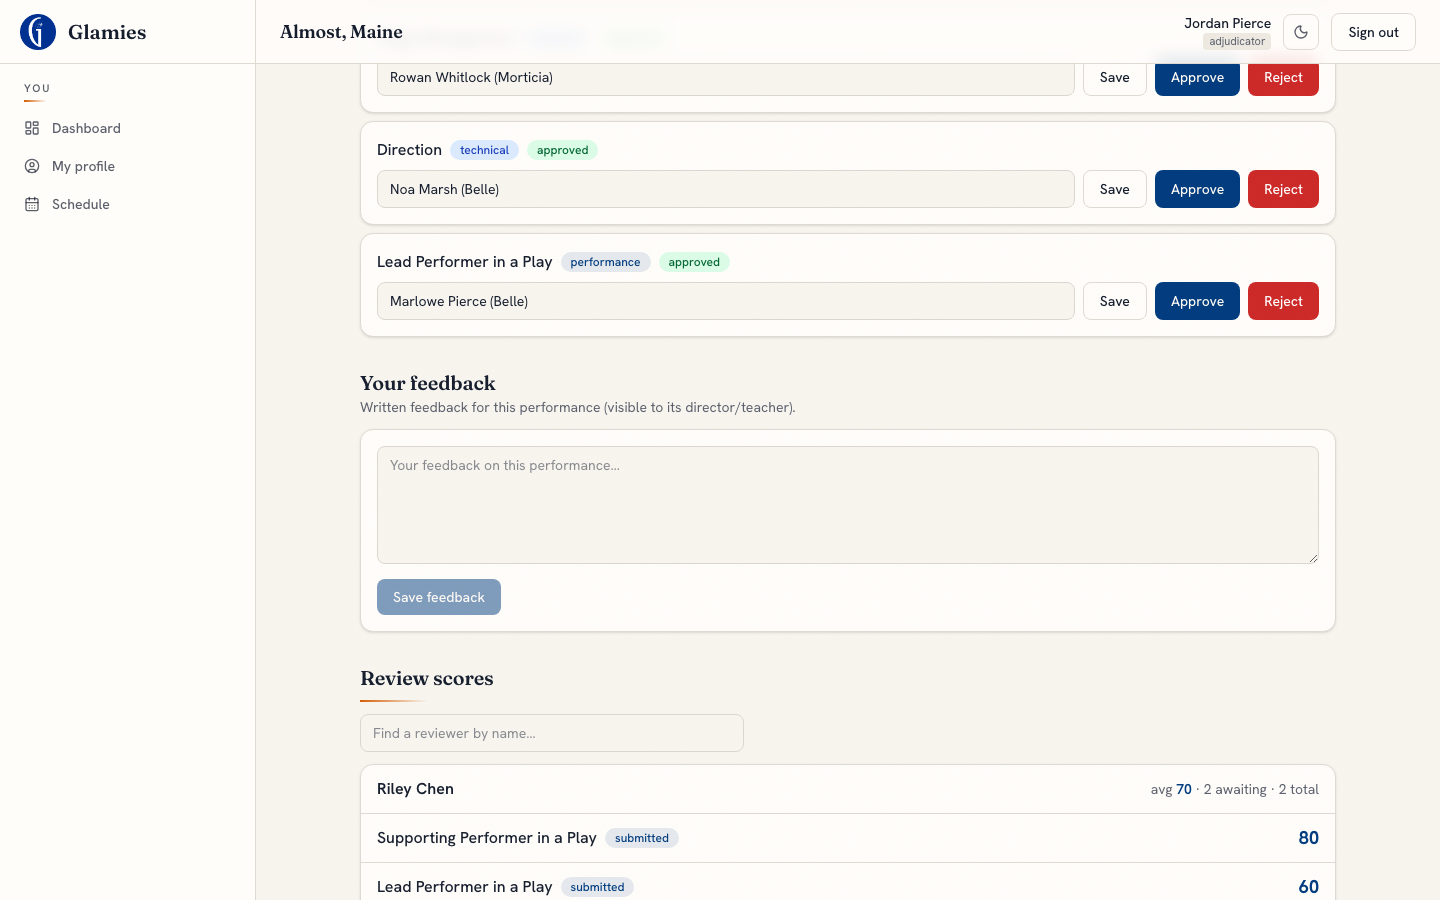This screenshot has width=1440, height=900.
Task: Click the Glamies brand name
Action: tap(107, 32)
